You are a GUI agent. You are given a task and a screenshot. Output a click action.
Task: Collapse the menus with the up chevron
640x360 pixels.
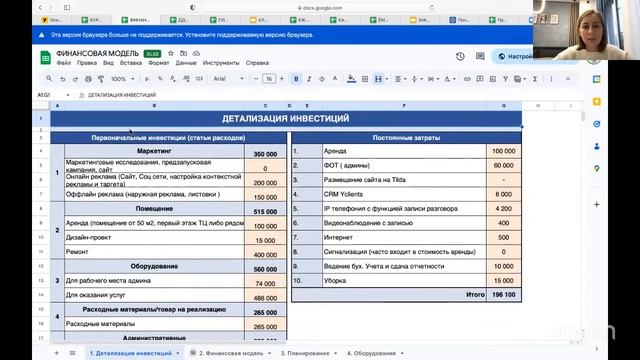pyautogui.click(x=568, y=79)
